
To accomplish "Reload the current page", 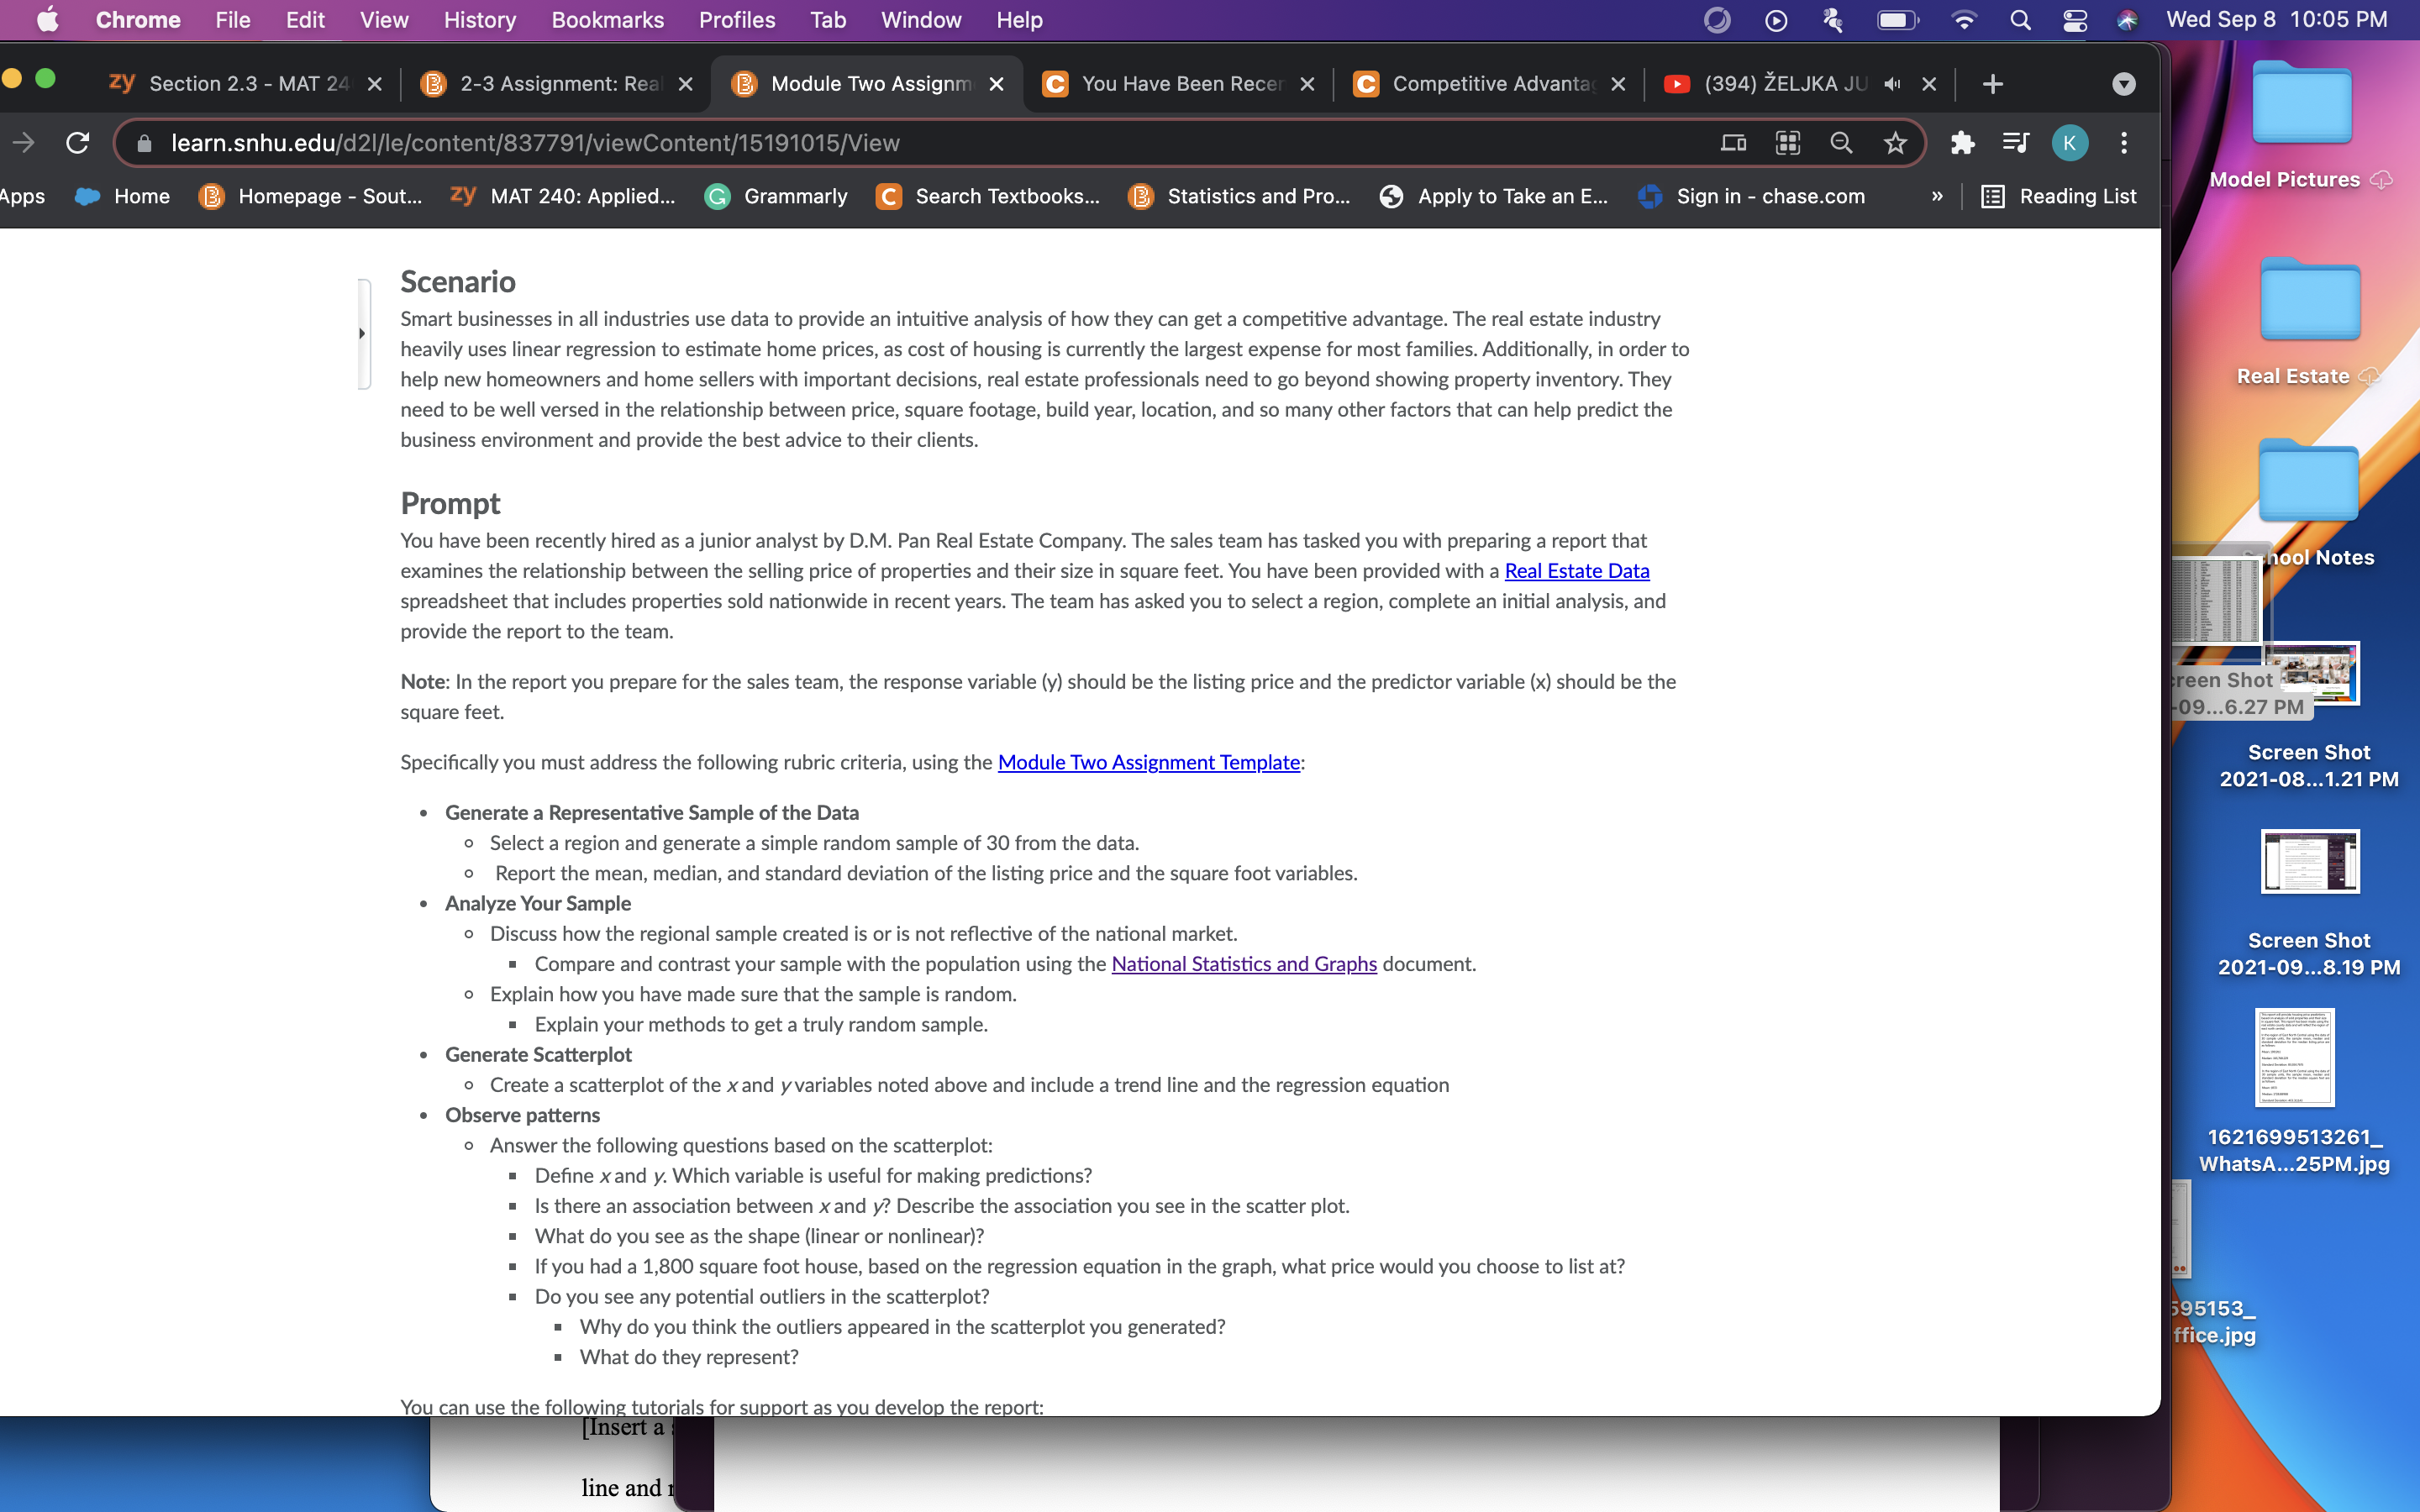I will (78, 142).
